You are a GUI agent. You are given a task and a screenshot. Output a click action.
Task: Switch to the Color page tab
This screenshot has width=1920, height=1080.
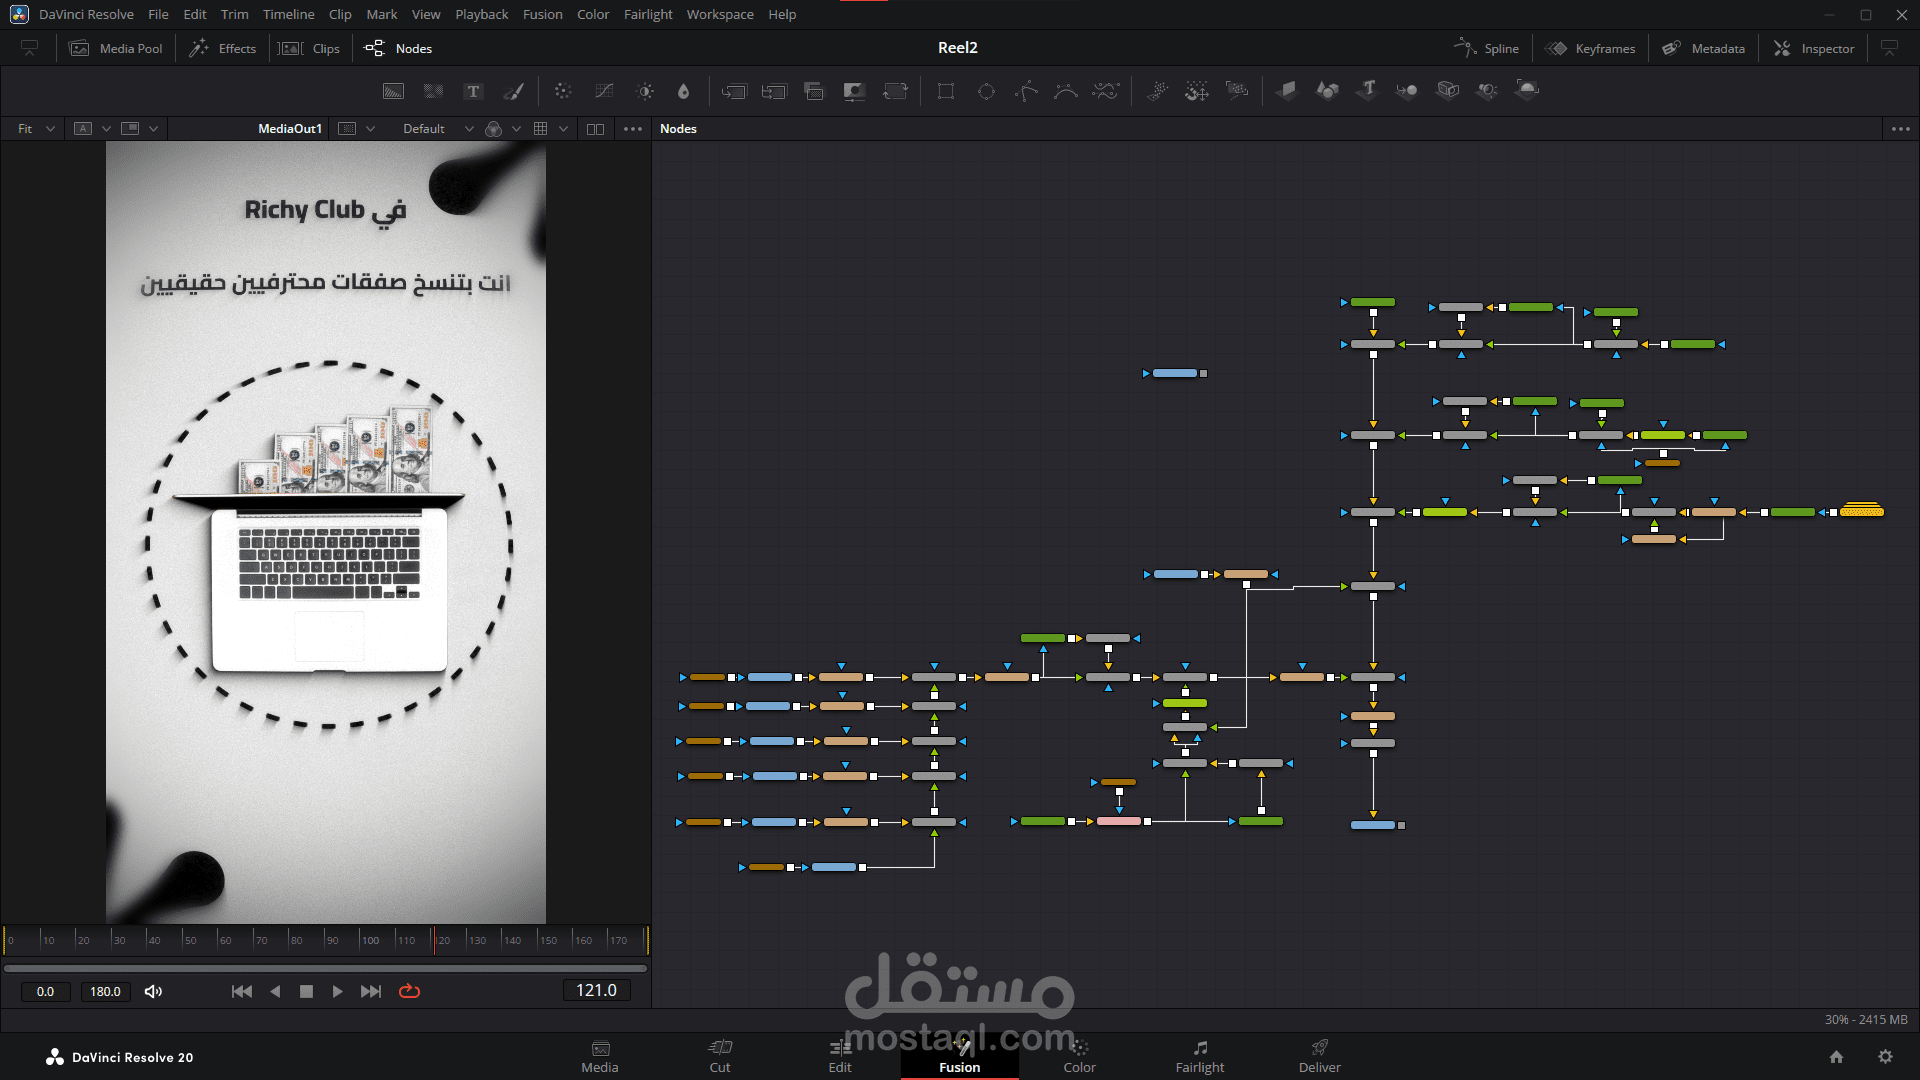point(1079,1056)
